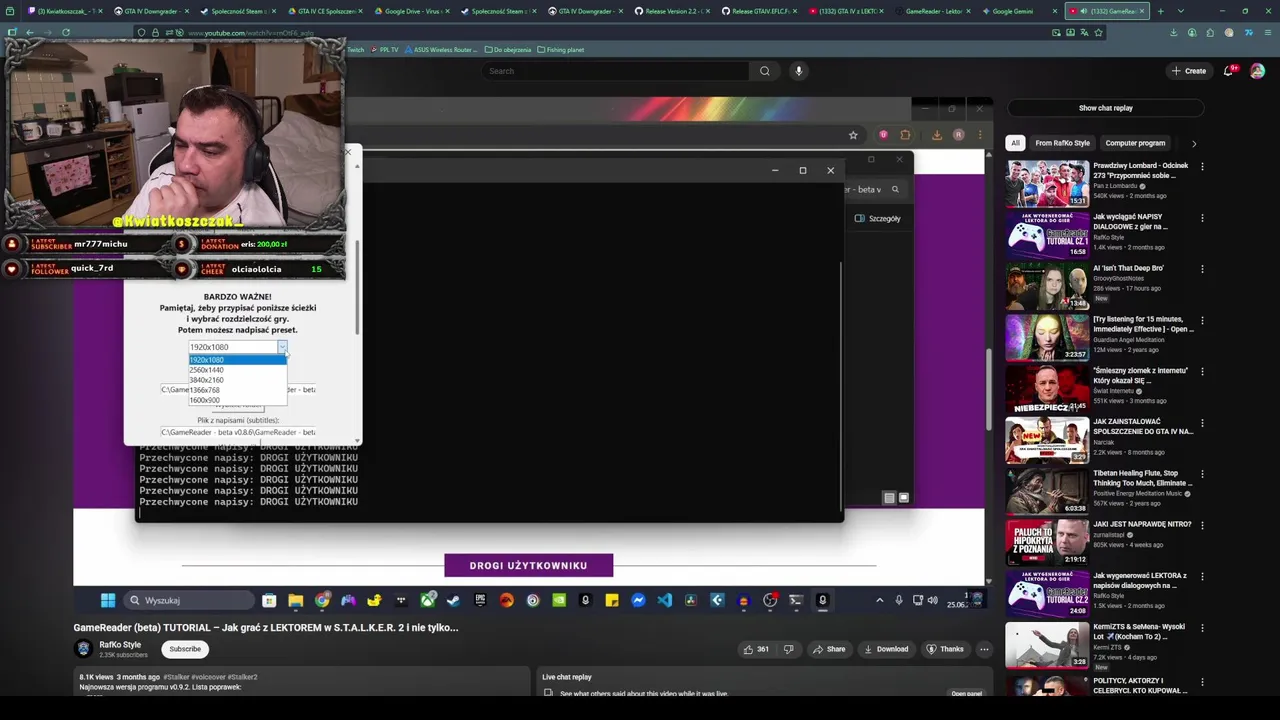
Task: Switch Explorer to details list view toggle
Action: click(889, 498)
